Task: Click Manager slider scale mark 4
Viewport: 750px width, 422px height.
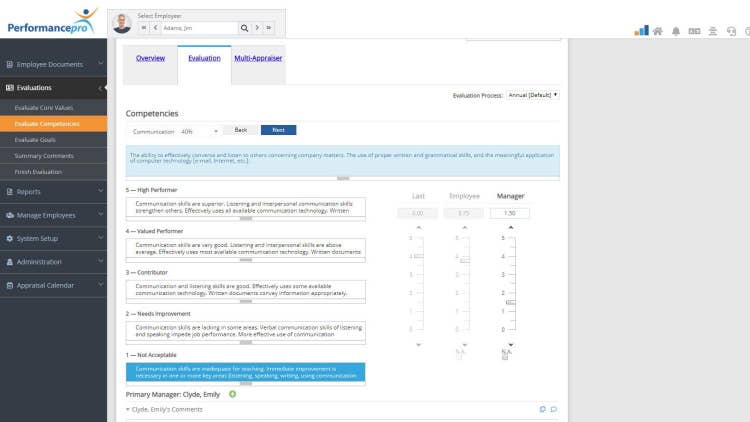Action: pos(503,256)
